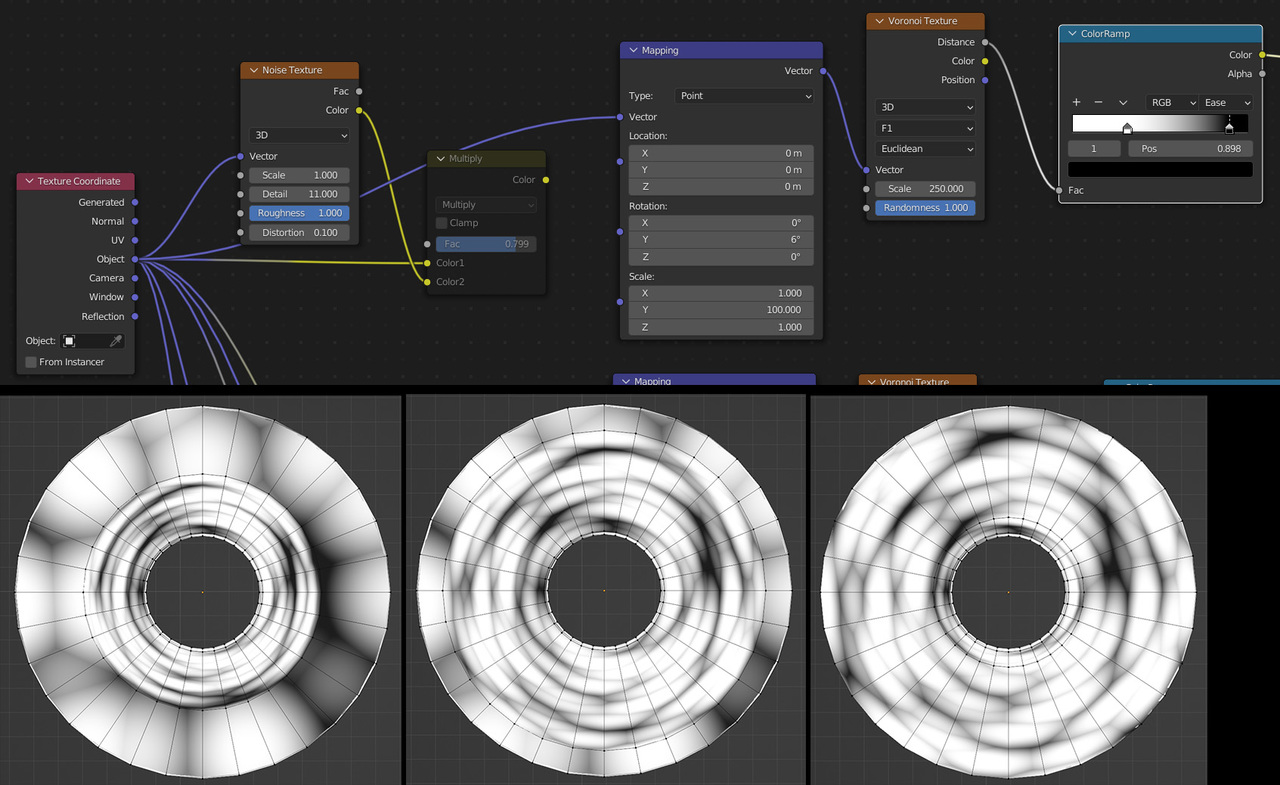Open the Euclidean distance metric dropdown

(x=925, y=149)
